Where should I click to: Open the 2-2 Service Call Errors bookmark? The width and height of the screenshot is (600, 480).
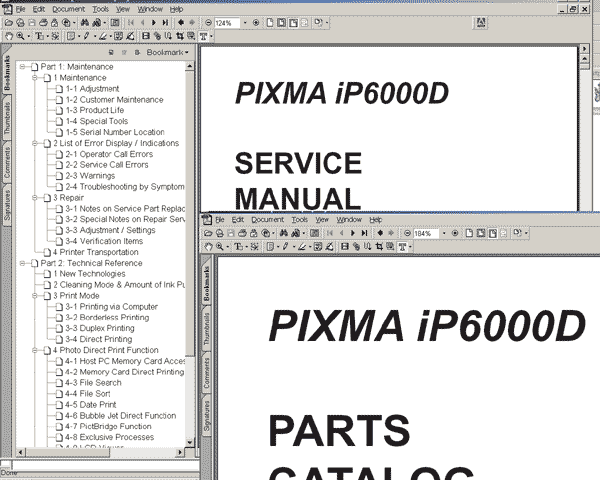click(107, 165)
